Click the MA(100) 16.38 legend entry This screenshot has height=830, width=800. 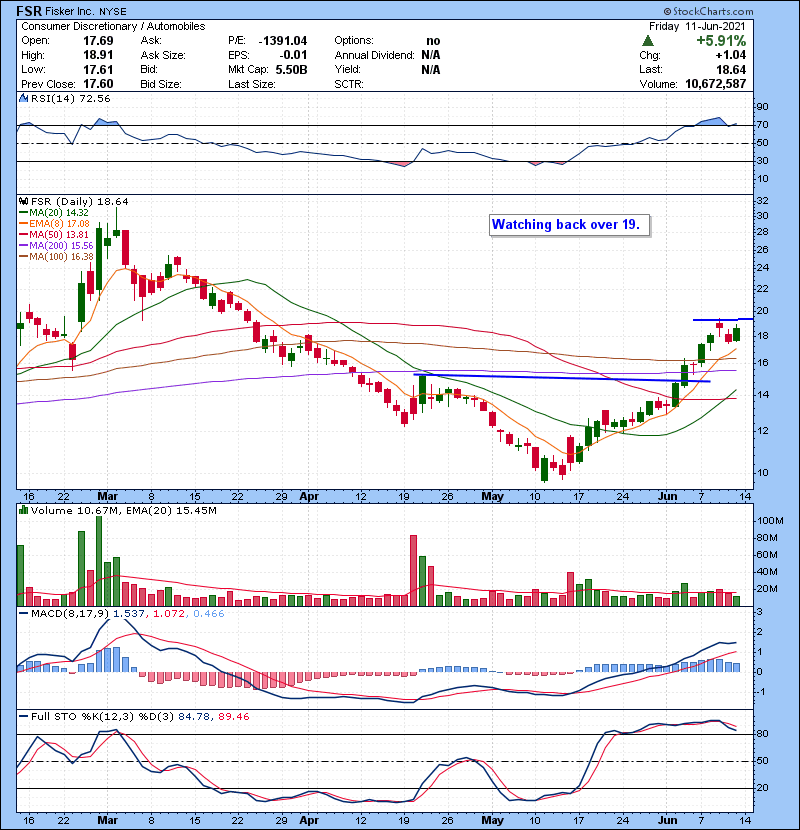[56, 257]
